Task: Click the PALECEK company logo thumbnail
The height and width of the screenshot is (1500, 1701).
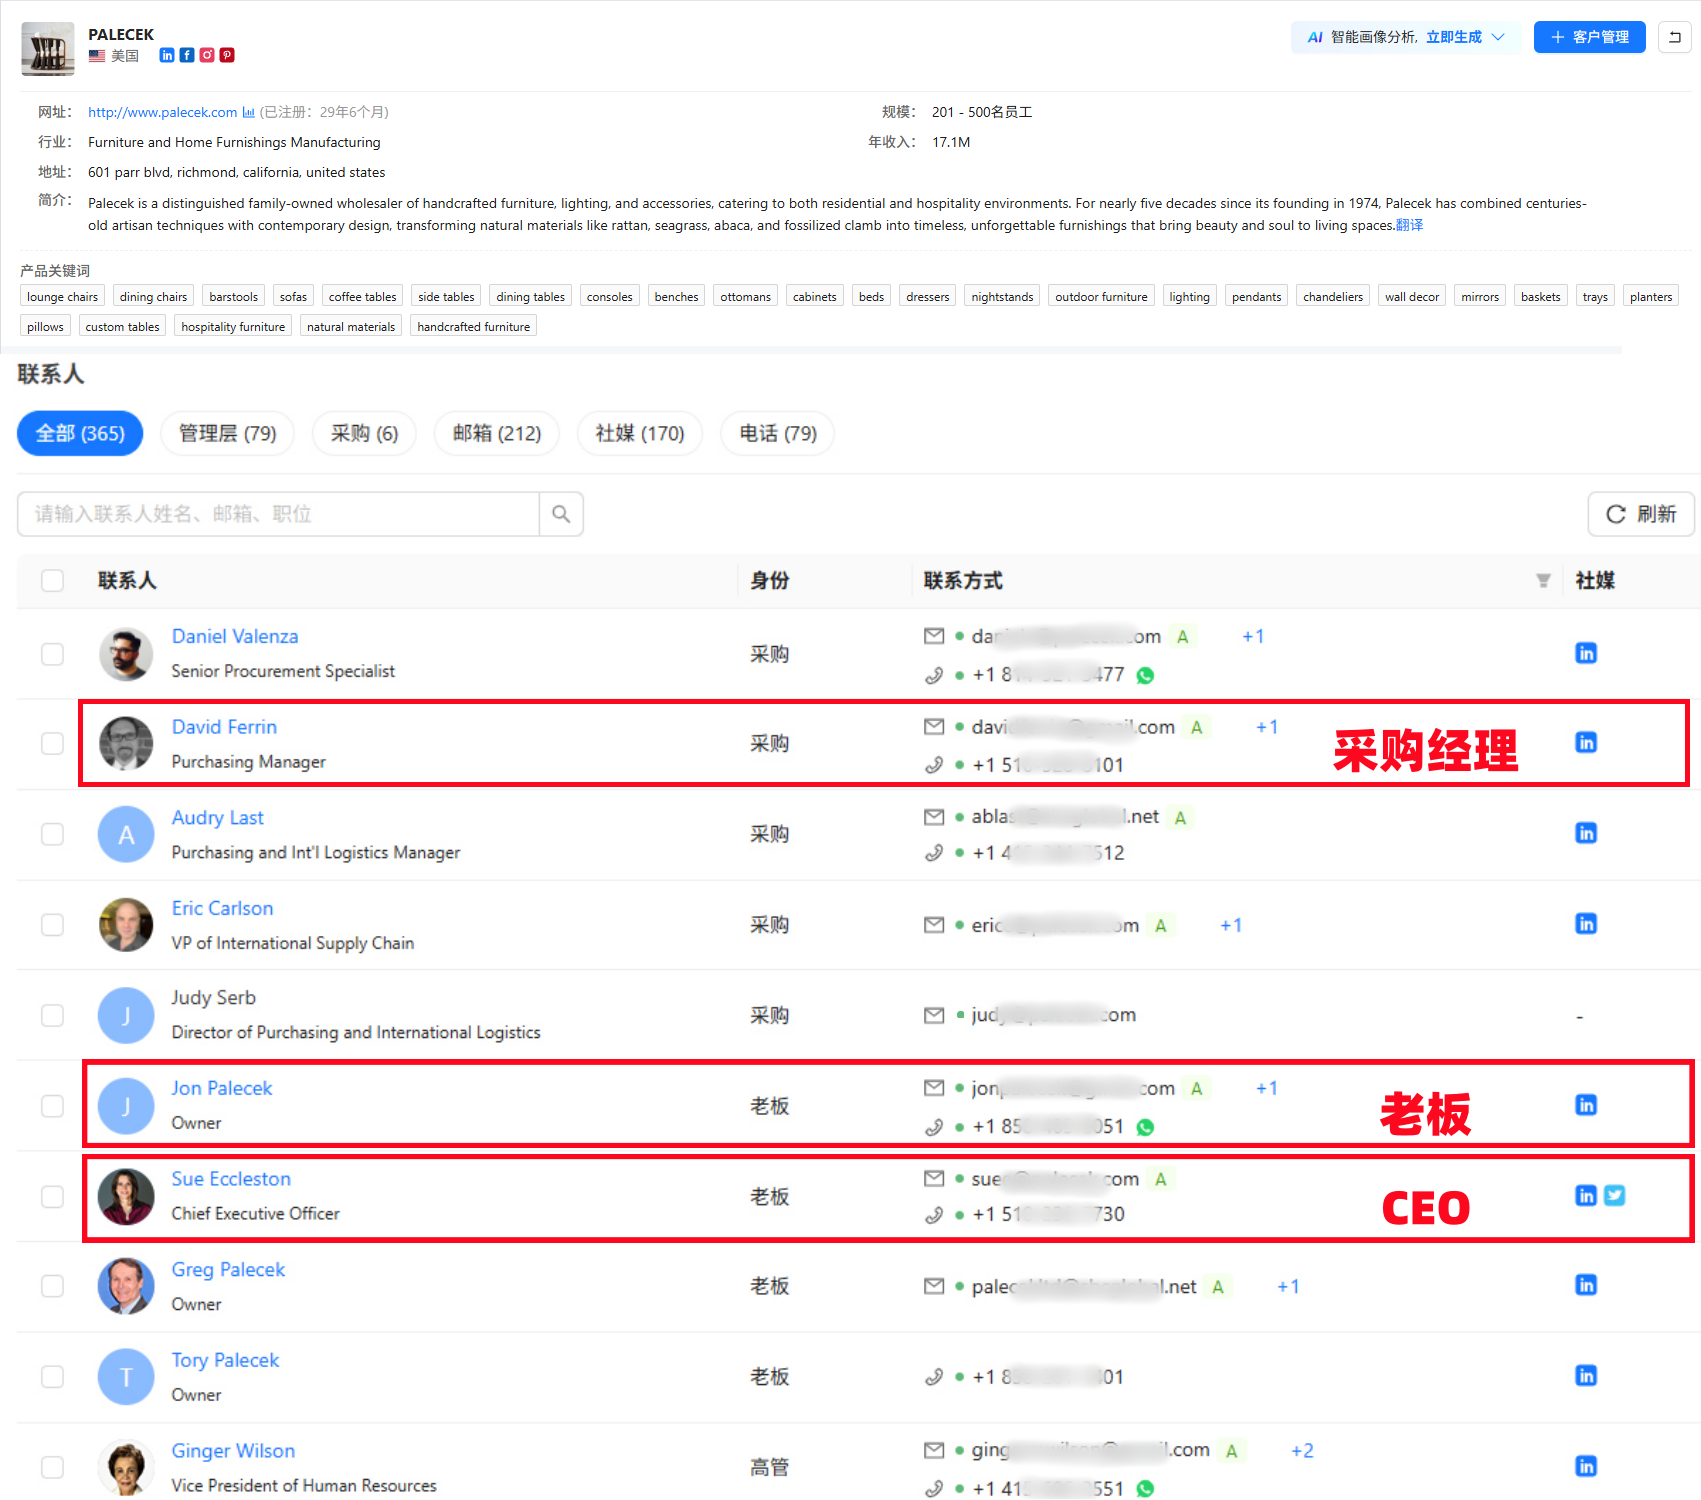Action: 48,49
